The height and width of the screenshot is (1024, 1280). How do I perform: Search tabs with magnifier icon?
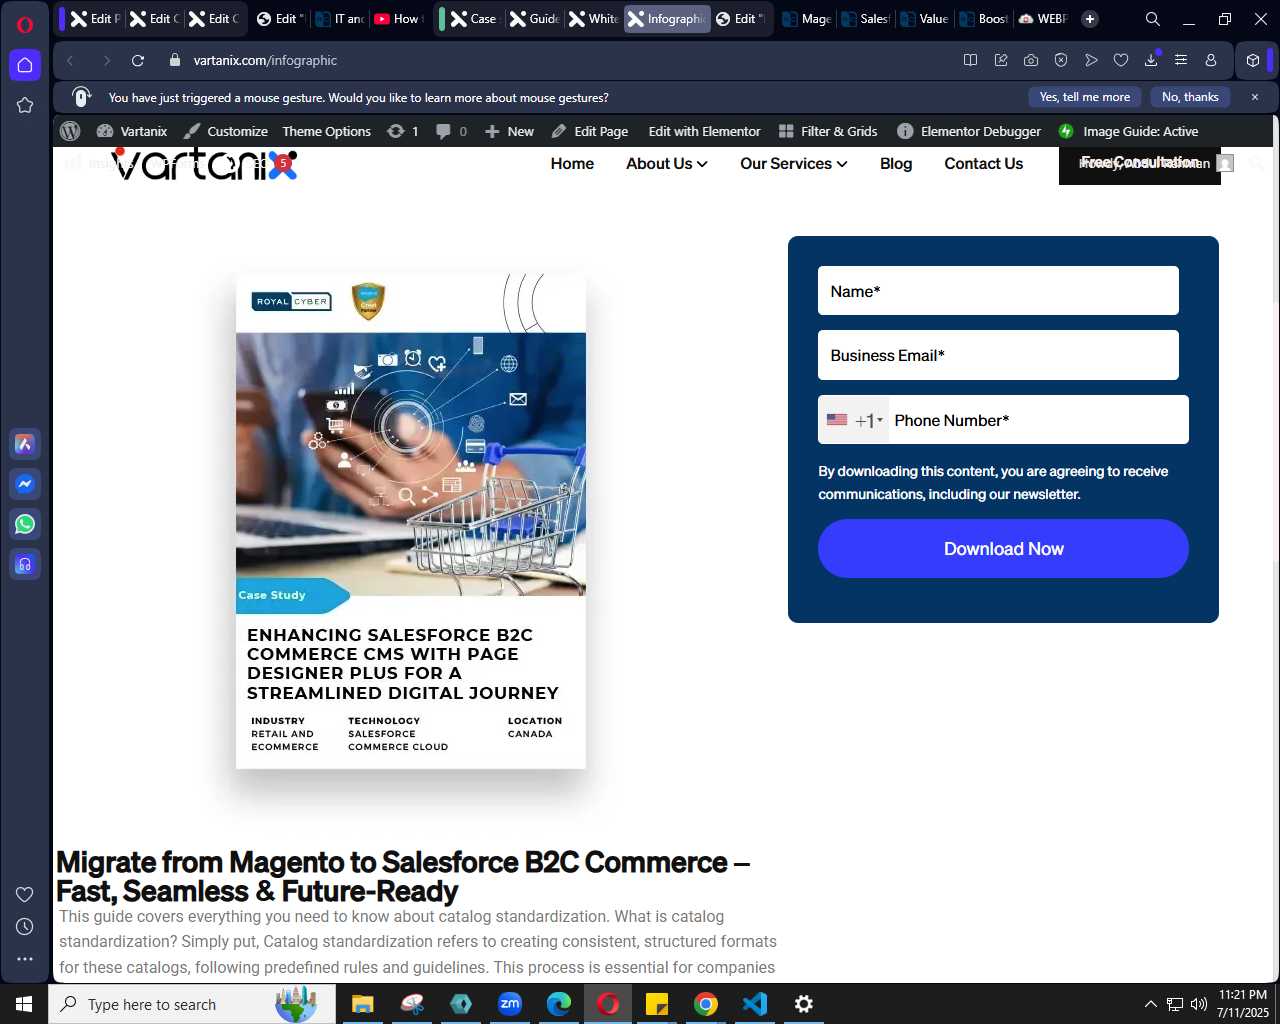[1153, 19]
